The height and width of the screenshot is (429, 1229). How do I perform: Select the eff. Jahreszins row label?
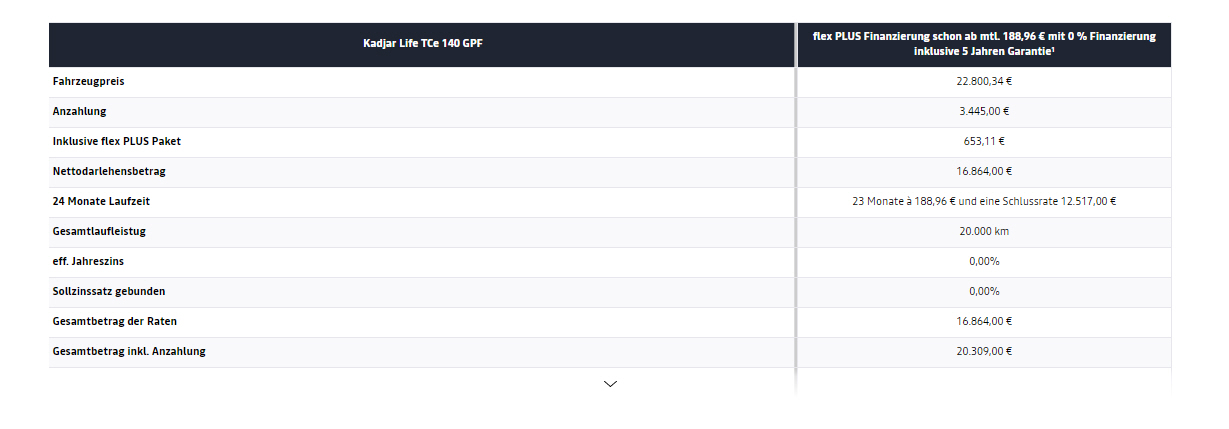(89, 262)
